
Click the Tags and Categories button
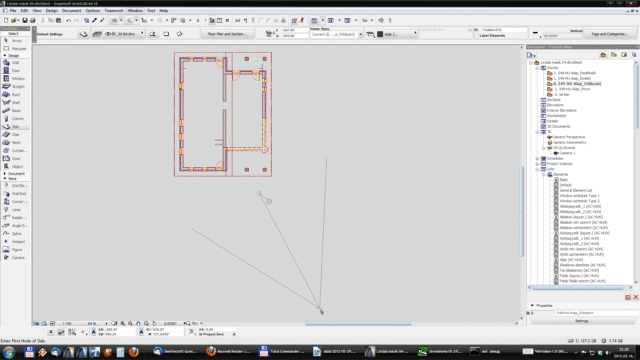[x=610, y=34]
